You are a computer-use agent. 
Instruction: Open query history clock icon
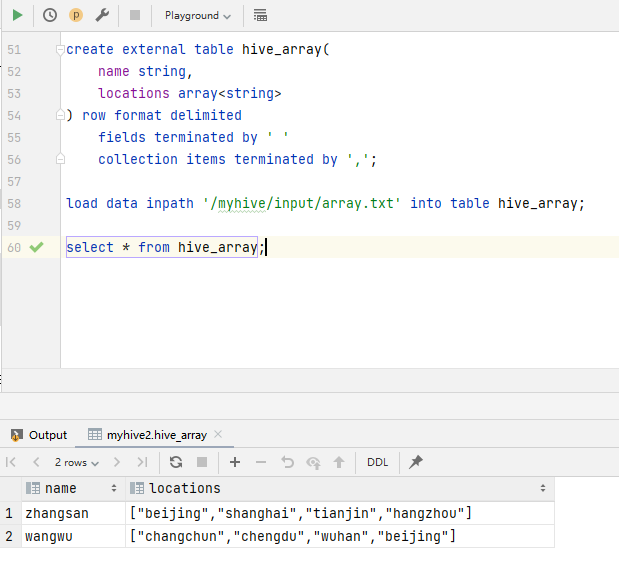click(x=50, y=15)
